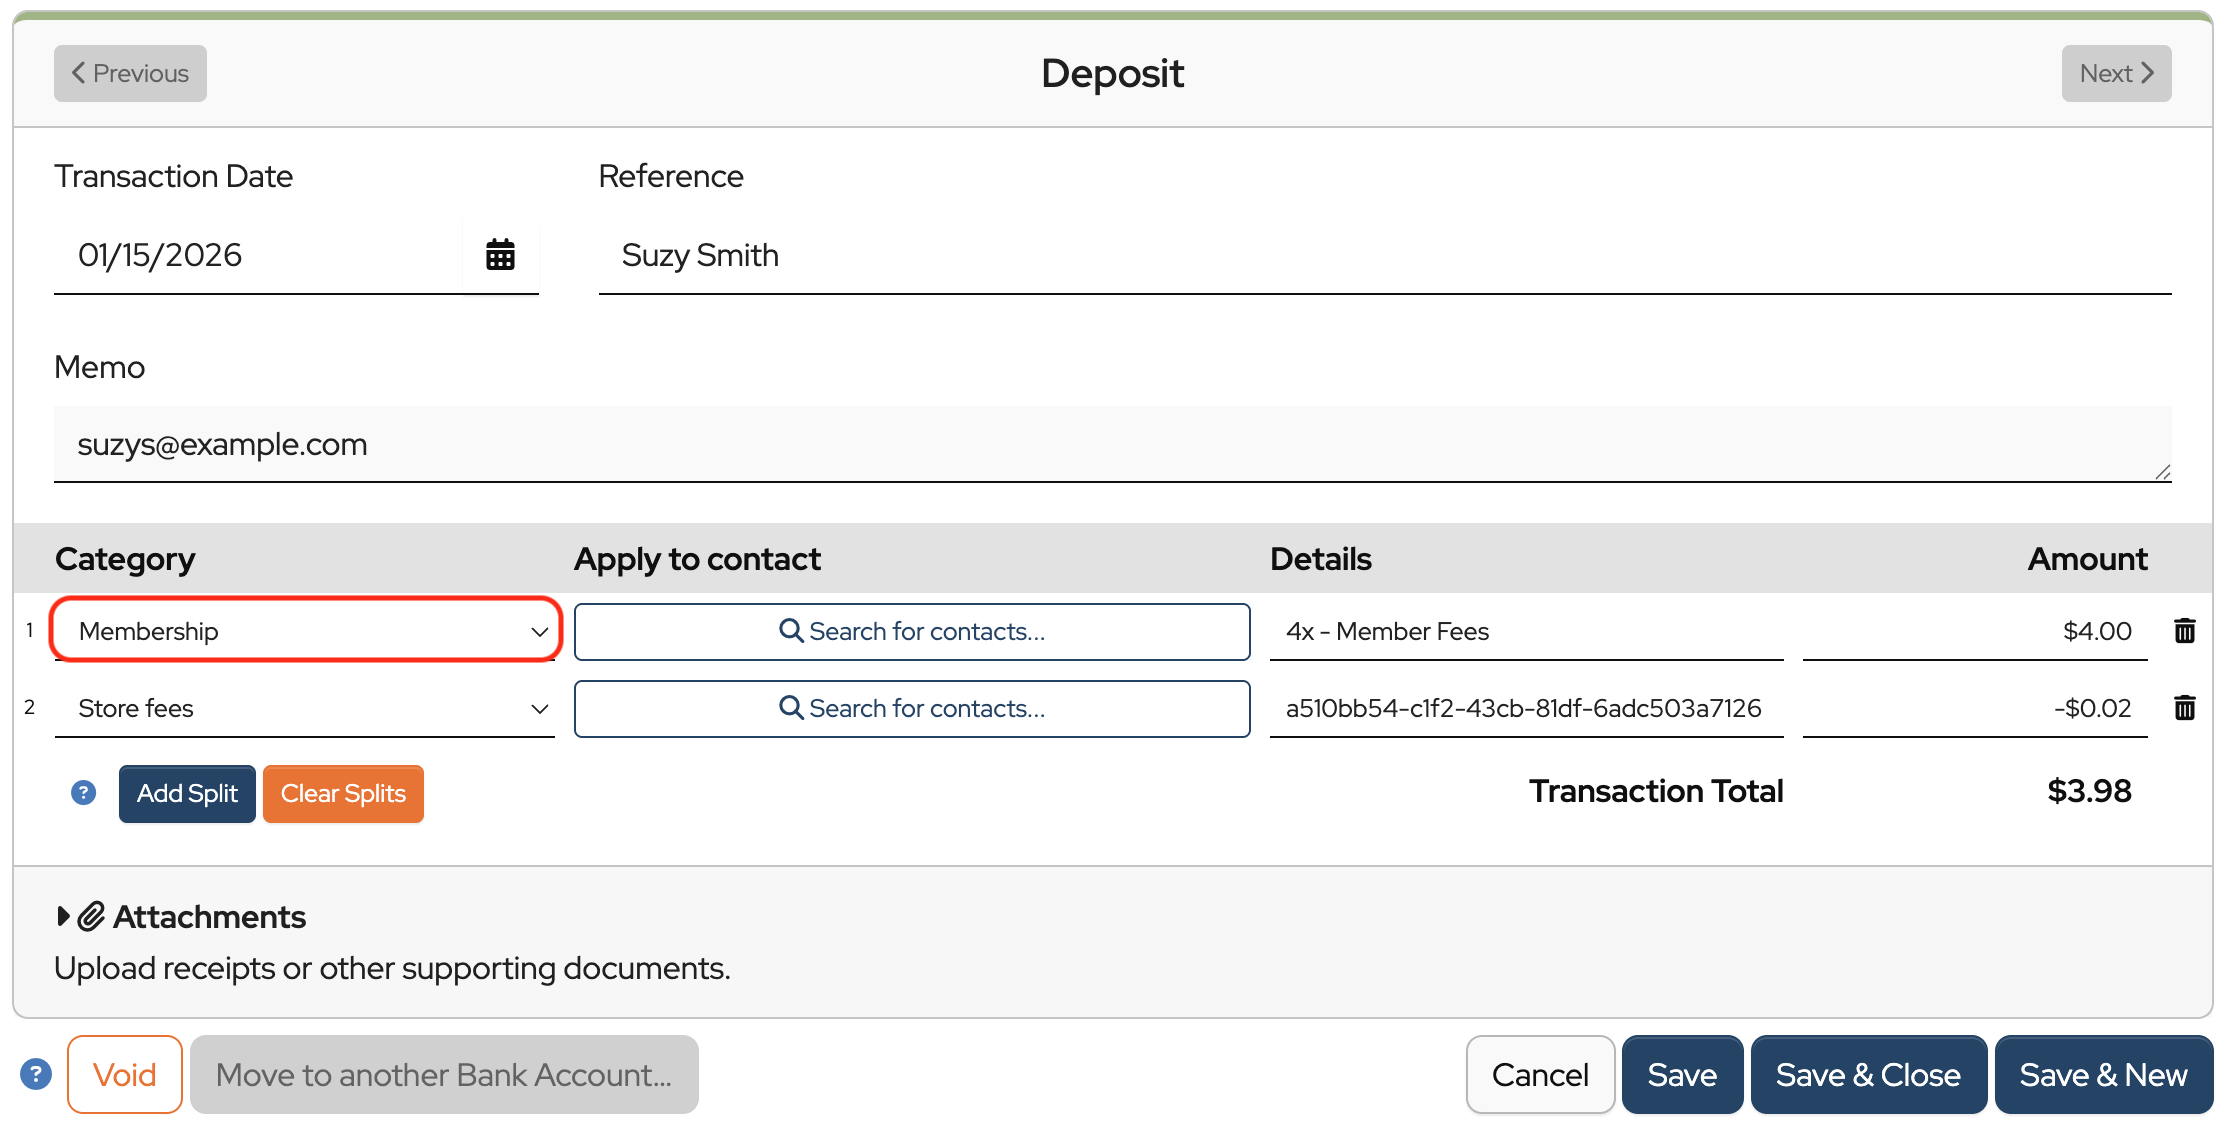The image size is (2226, 1136).
Task: Go to the Previous transaction
Action: [130, 73]
